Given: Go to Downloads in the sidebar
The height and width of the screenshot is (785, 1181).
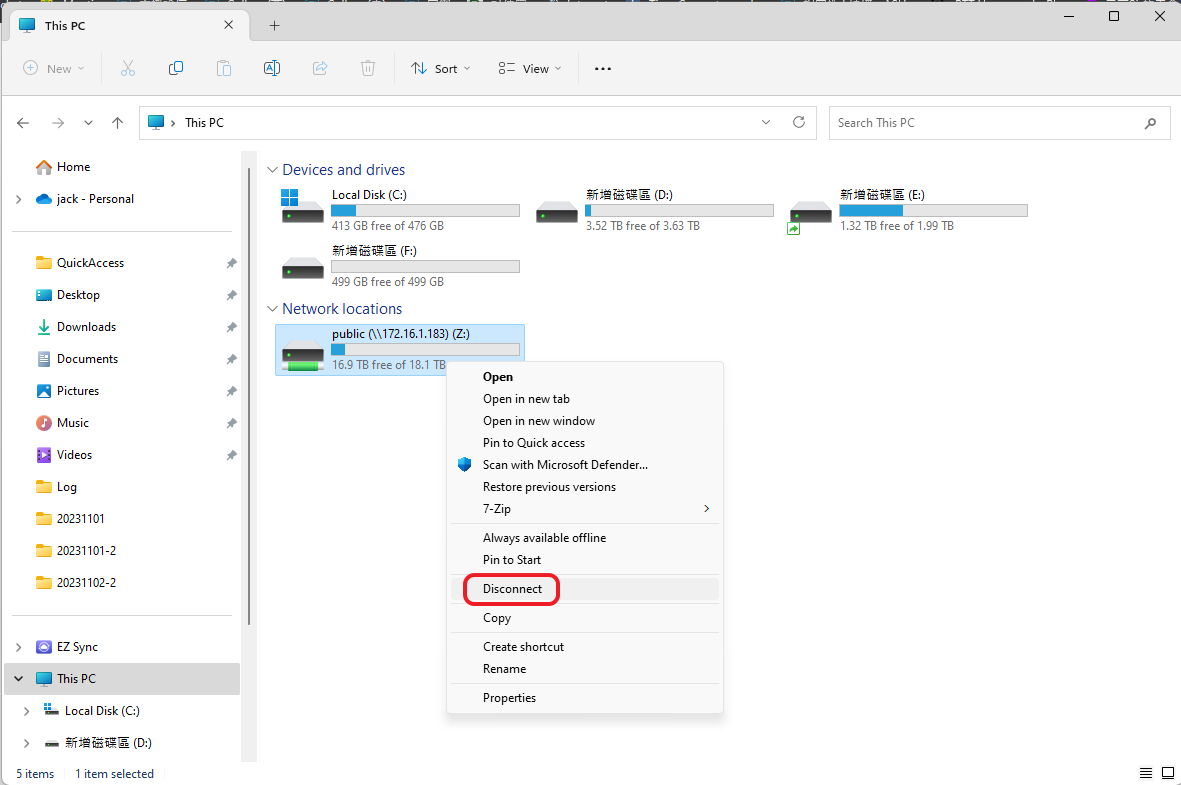Looking at the screenshot, I should pos(86,327).
